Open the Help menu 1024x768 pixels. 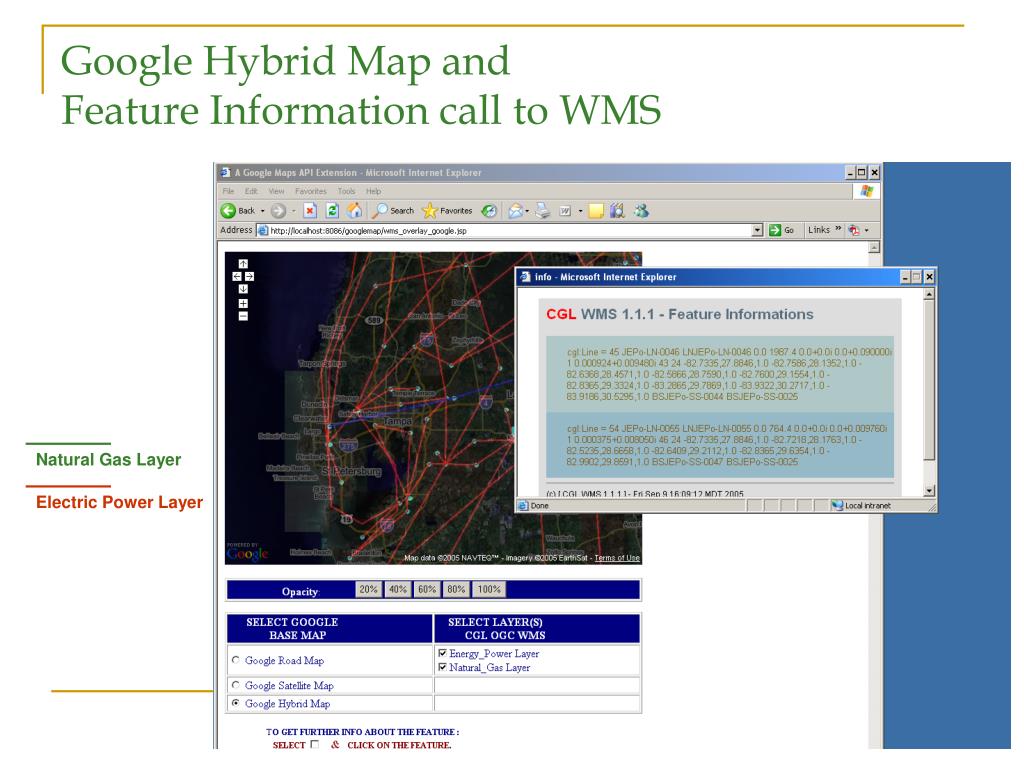tap(374, 191)
